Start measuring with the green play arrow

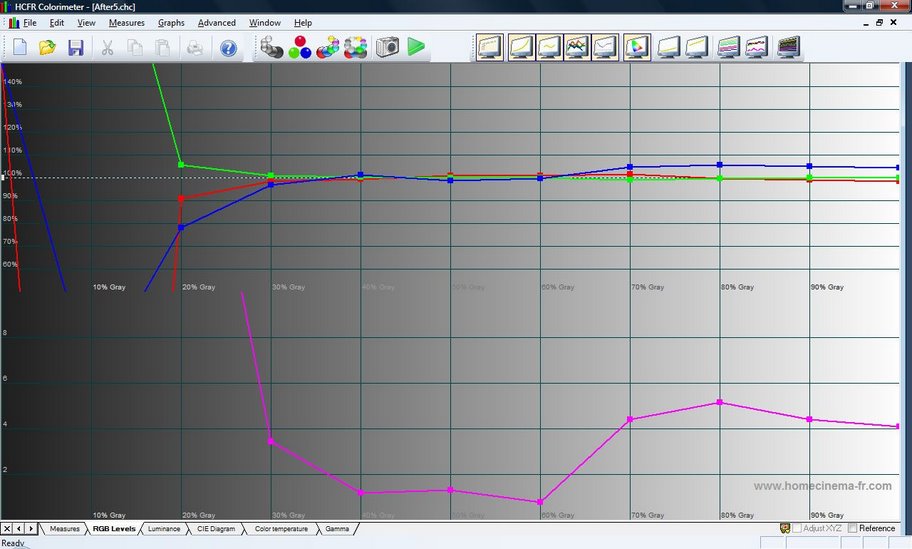click(x=415, y=47)
